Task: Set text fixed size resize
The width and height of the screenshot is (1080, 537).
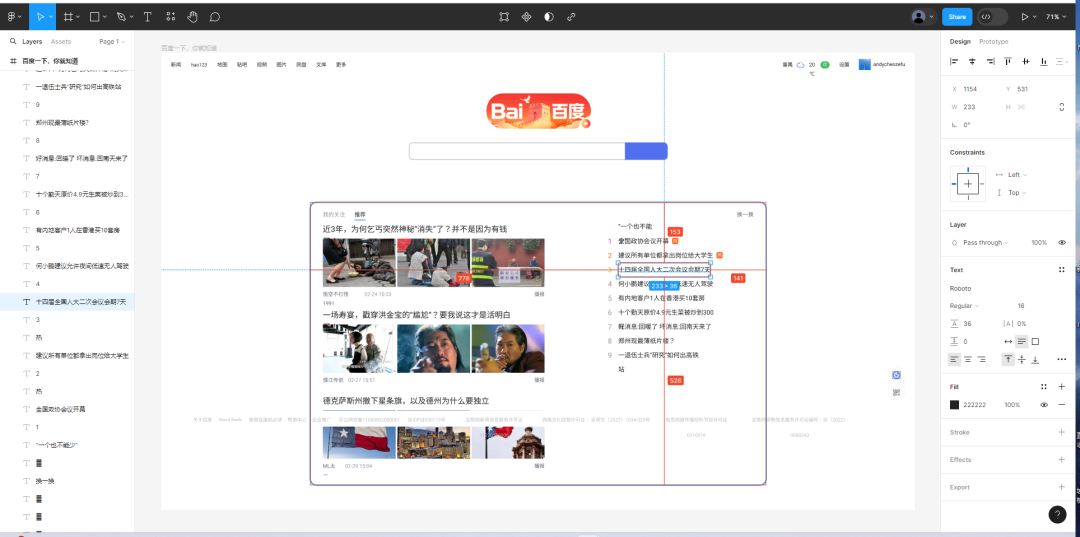Action: click(1035, 341)
